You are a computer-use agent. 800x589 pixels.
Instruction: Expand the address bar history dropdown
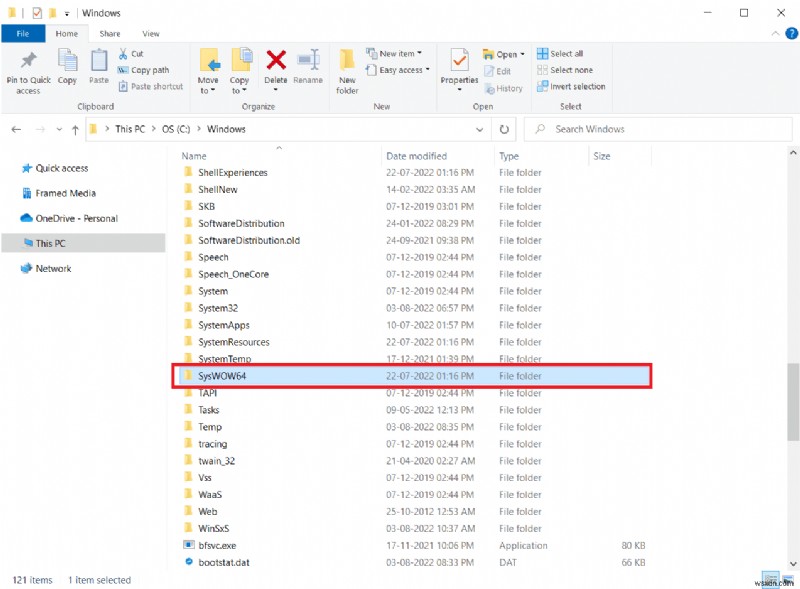click(x=480, y=130)
